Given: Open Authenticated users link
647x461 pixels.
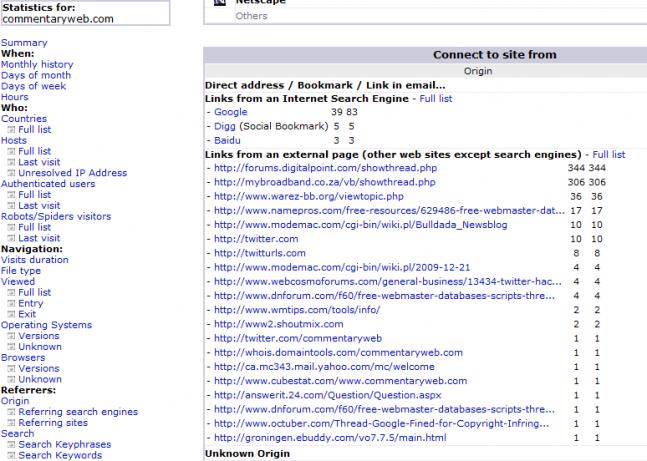Looking at the screenshot, I should 48,184.
